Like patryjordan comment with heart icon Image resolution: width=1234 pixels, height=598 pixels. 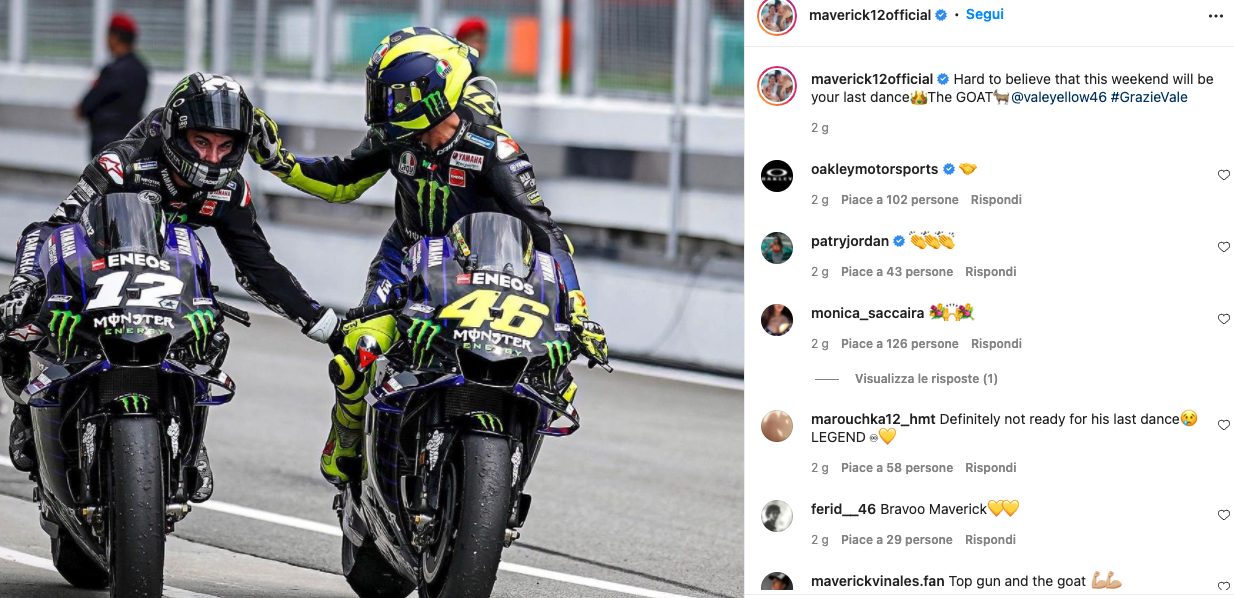1223,247
